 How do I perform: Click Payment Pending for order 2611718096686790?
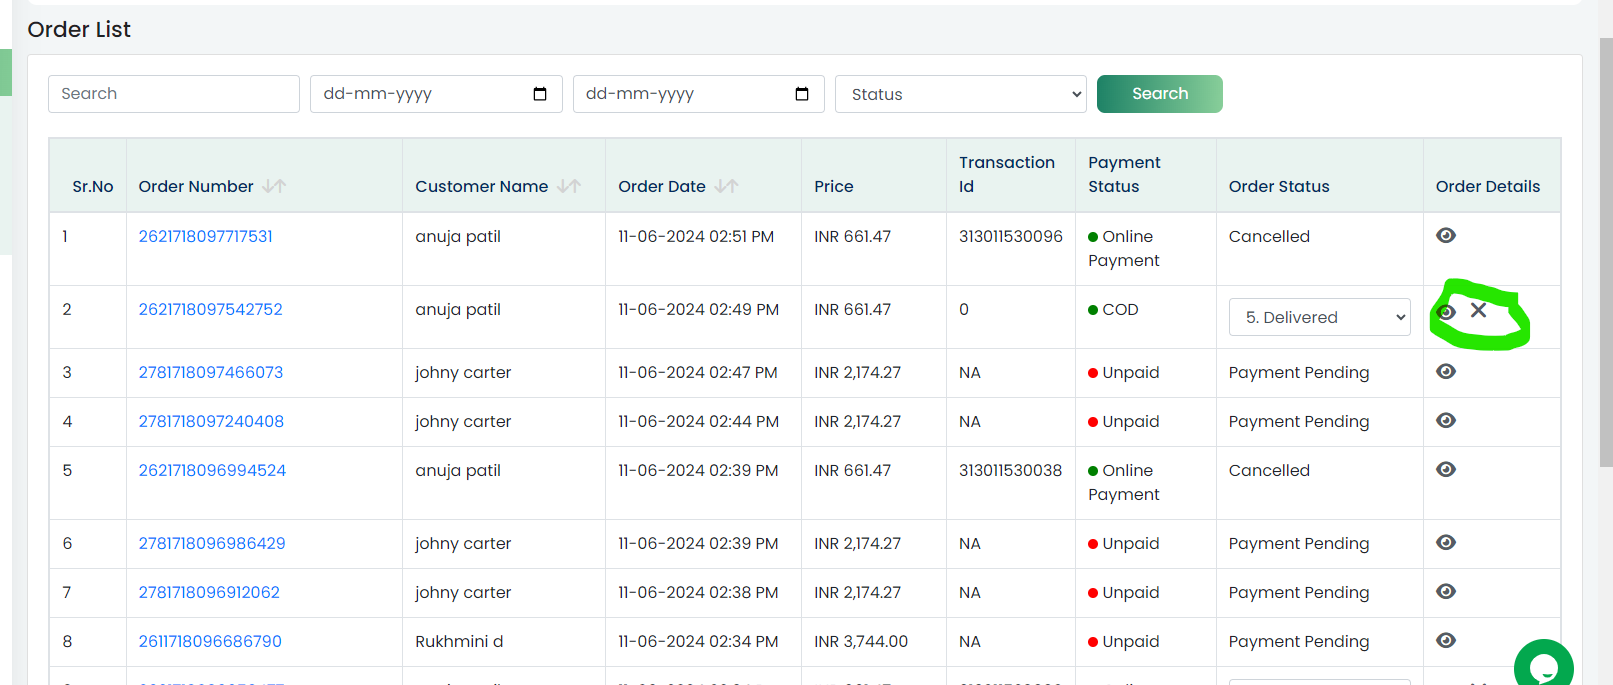click(1299, 641)
